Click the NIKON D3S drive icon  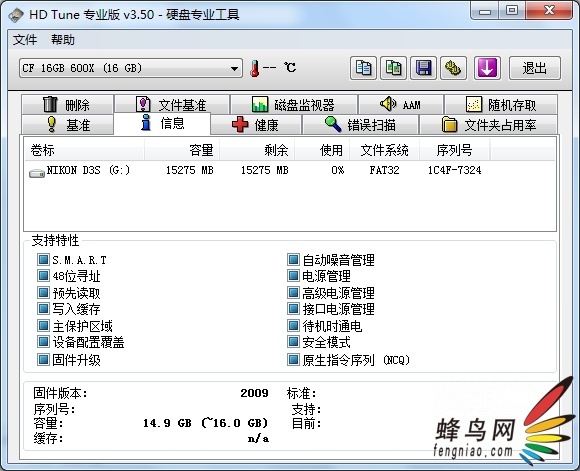pyautogui.click(x=37, y=173)
